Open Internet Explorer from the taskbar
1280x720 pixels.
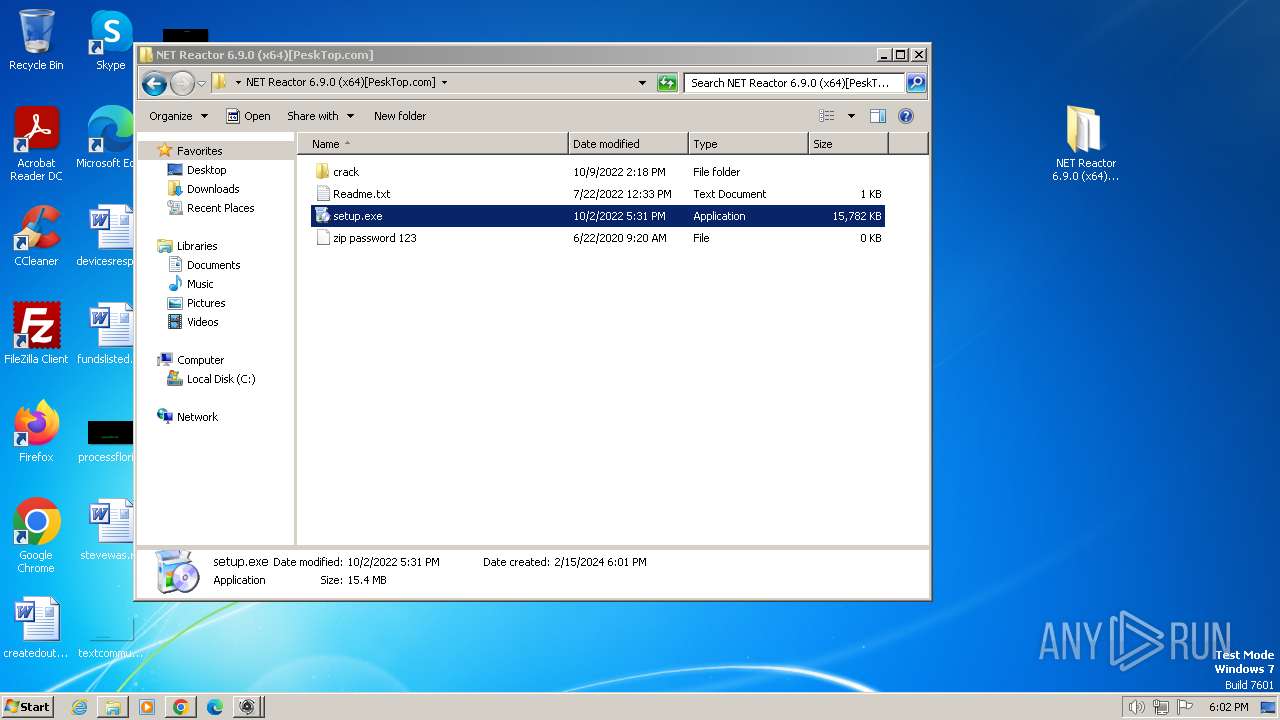(x=79, y=707)
